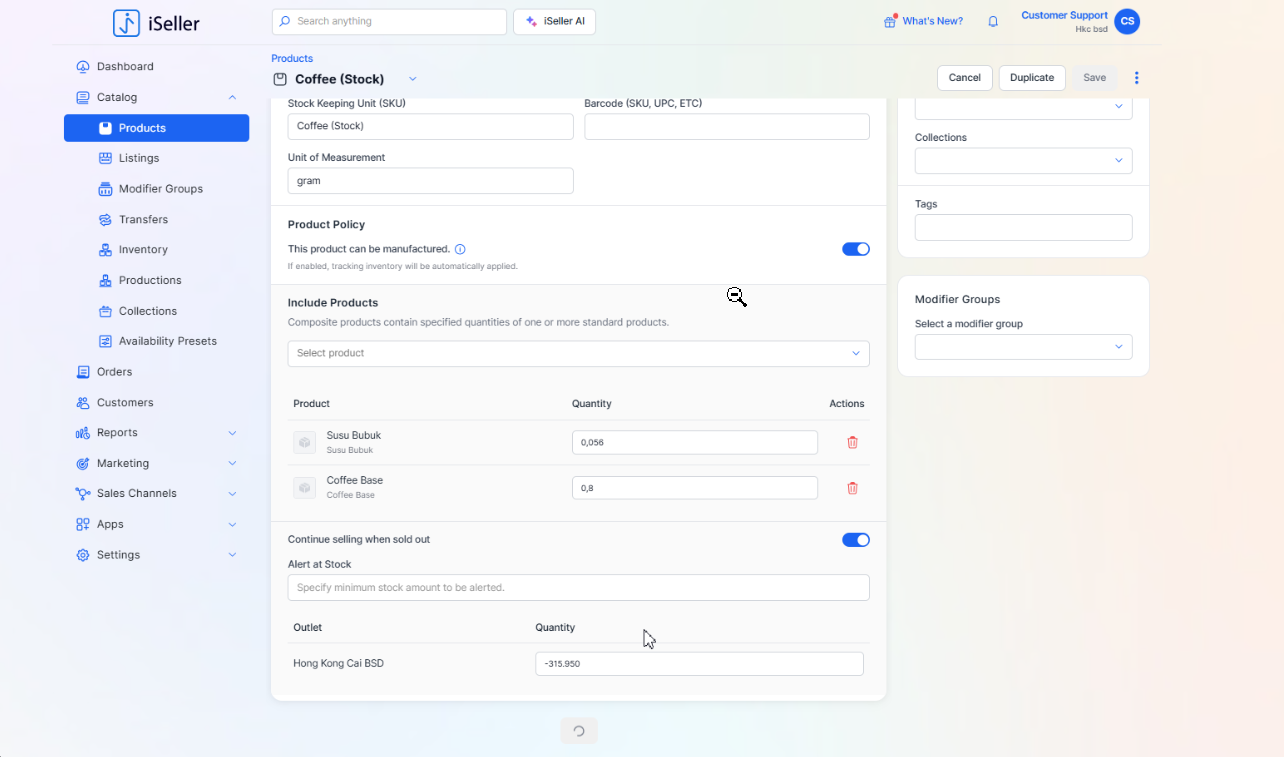Click the notification bell icon

click(993, 21)
